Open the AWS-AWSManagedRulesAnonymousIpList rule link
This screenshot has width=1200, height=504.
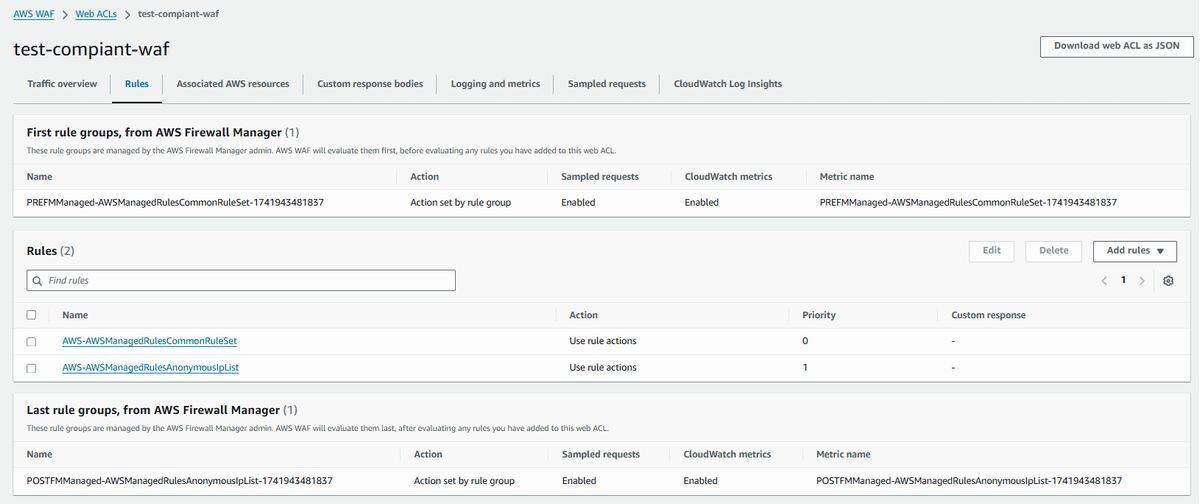pos(150,368)
